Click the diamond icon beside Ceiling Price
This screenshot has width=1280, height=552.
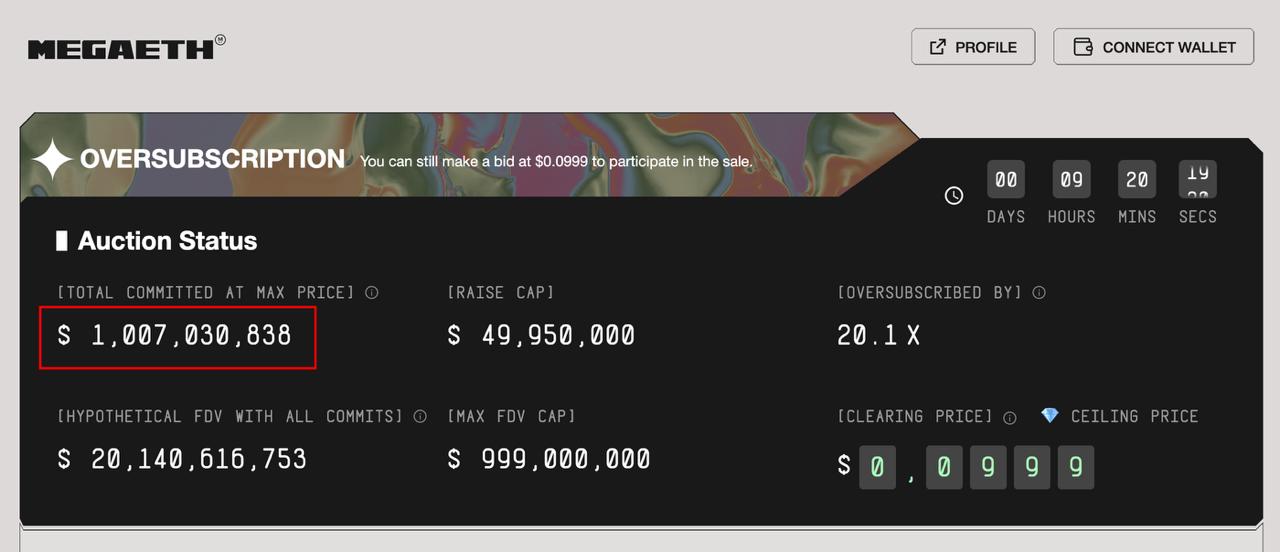click(x=1049, y=416)
